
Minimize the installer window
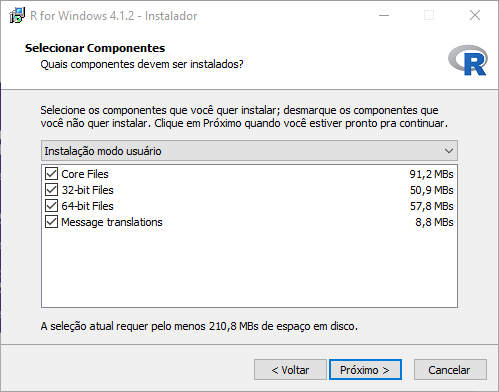tap(384, 15)
